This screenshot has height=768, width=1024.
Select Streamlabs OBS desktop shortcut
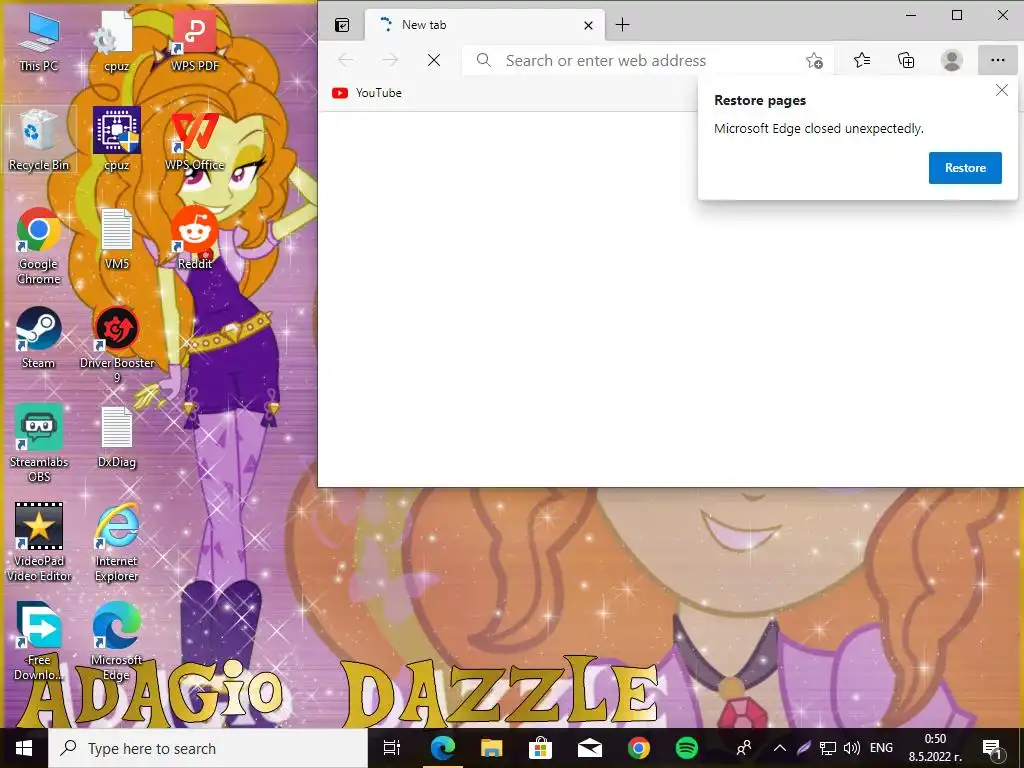coord(39,443)
